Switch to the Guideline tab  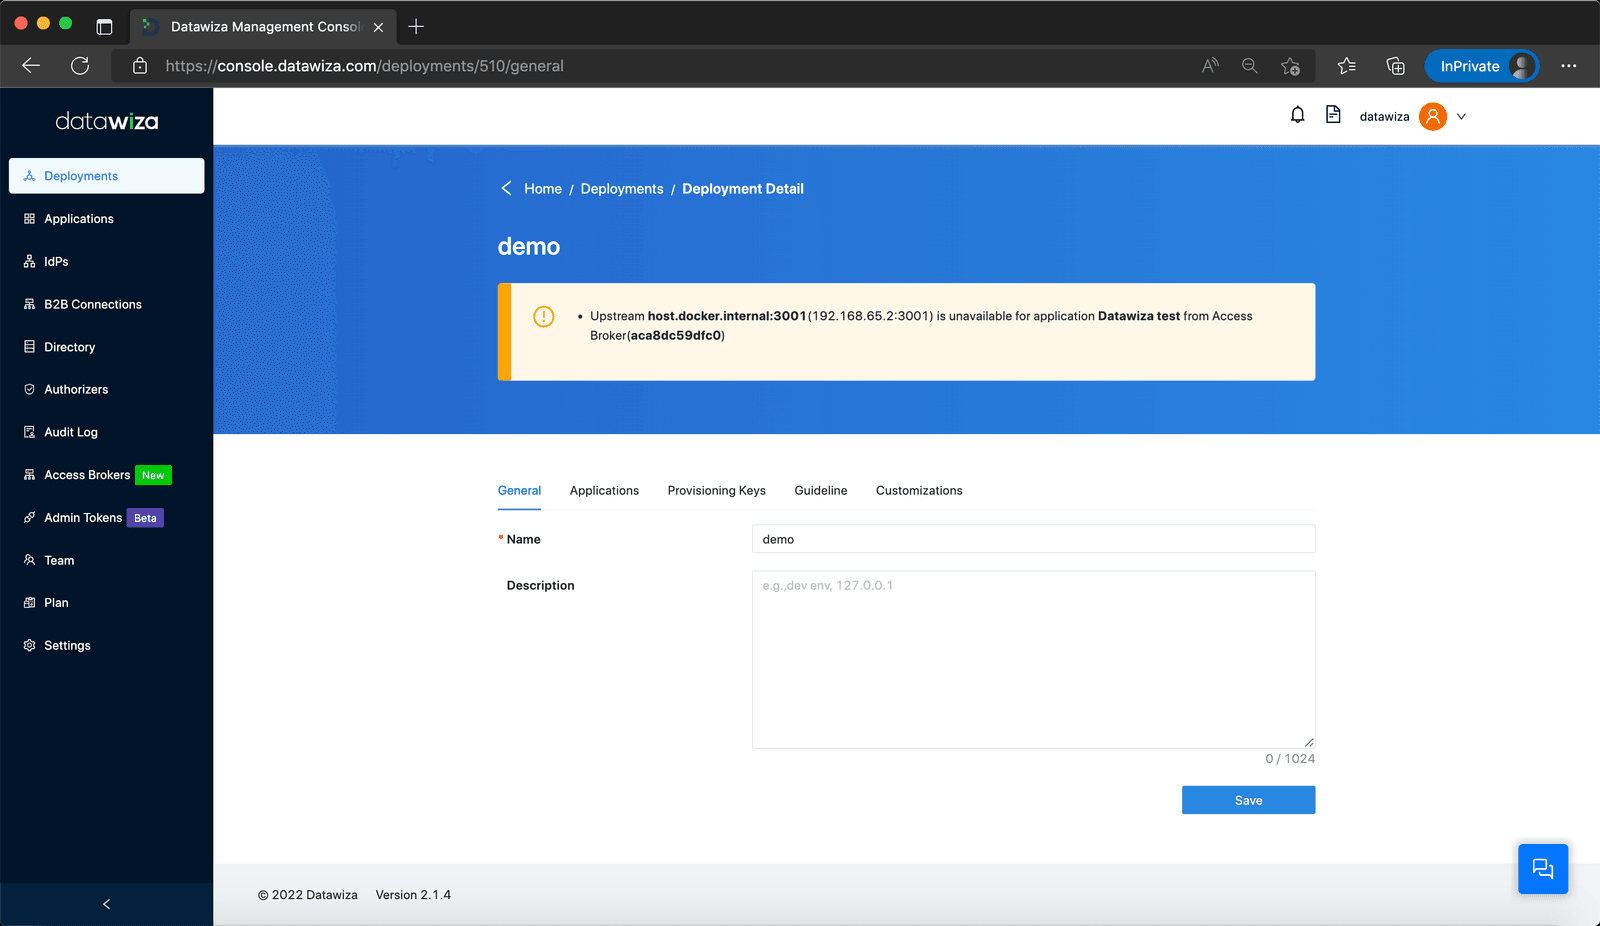(x=821, y=491)
